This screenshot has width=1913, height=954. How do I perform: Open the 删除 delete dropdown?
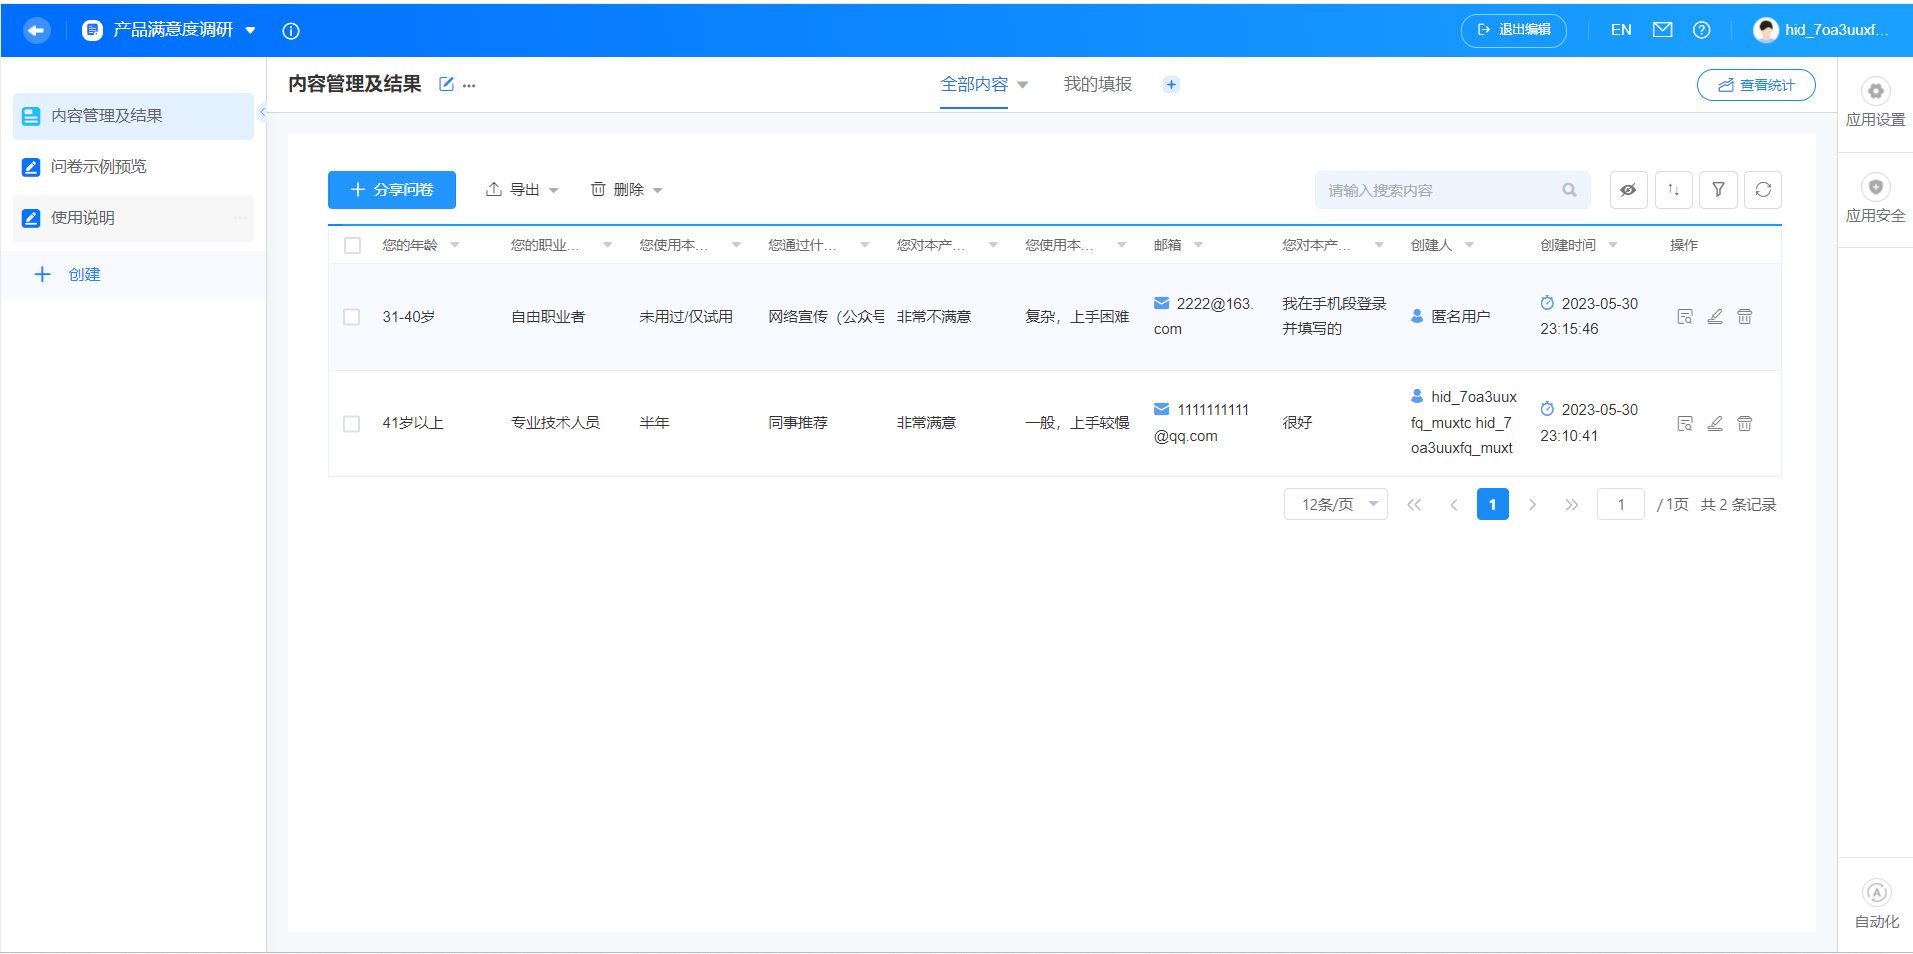tap(627, 190)
